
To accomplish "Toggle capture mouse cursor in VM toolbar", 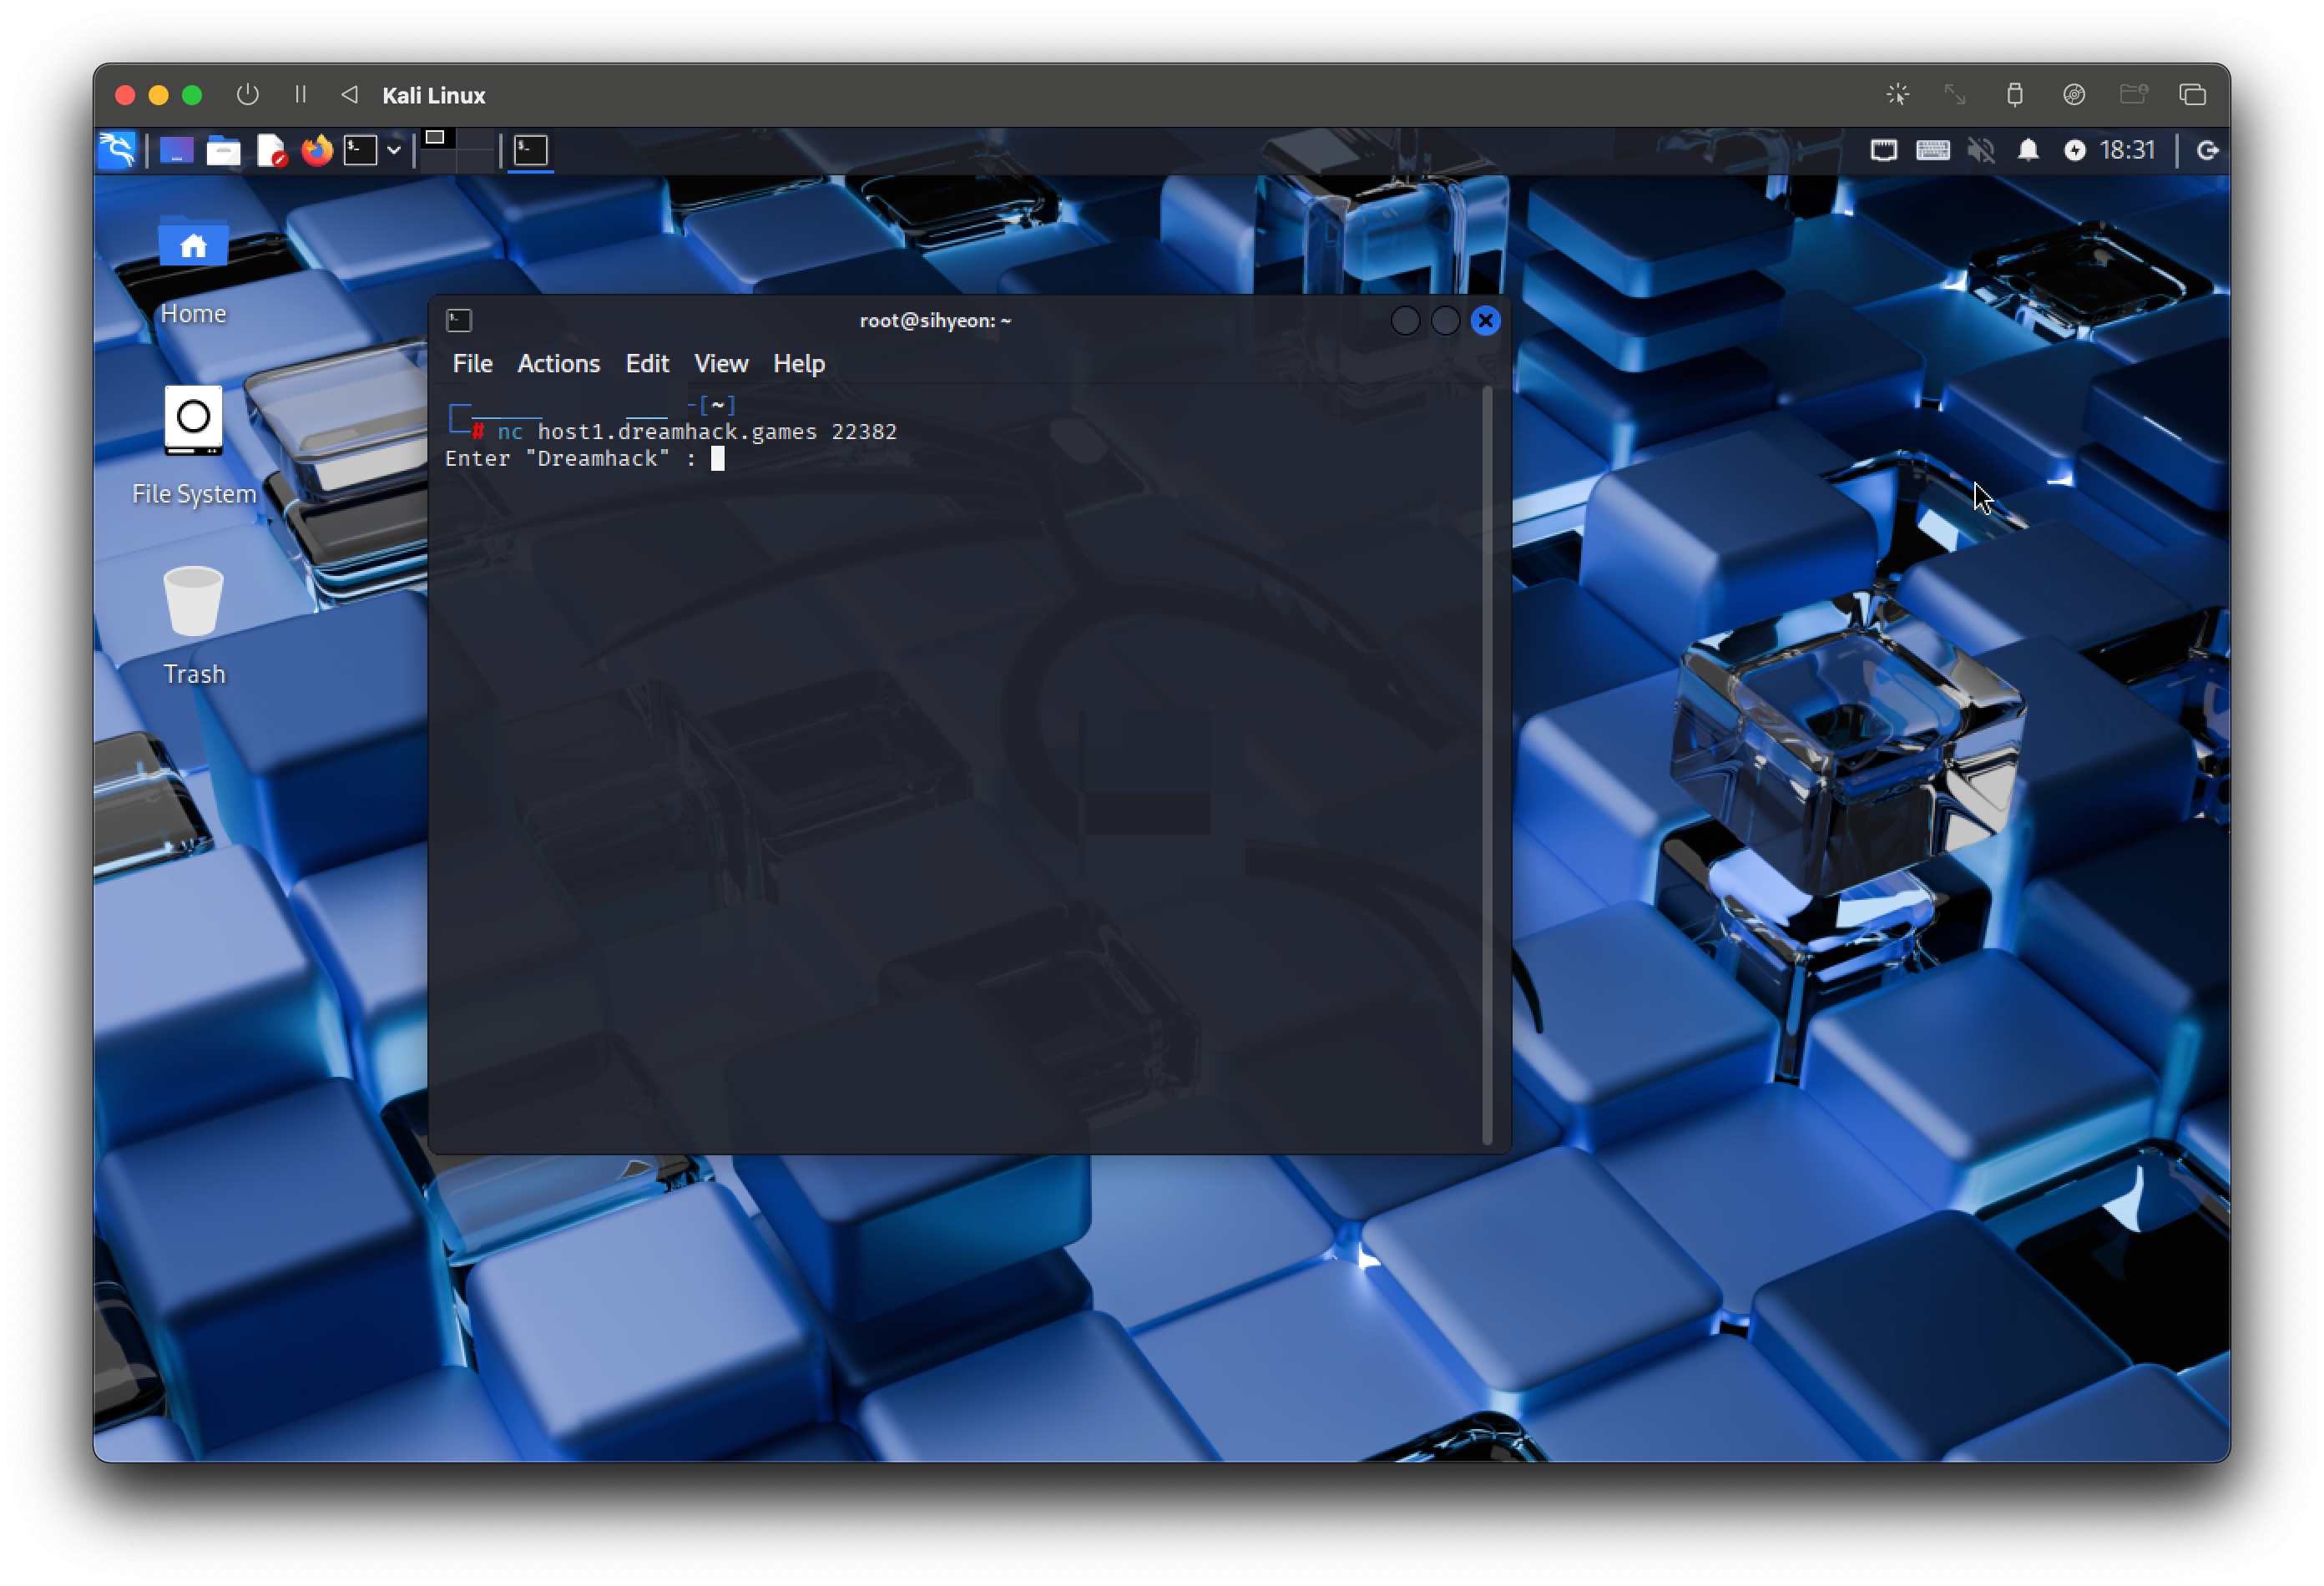I will tap(1897, 95).
